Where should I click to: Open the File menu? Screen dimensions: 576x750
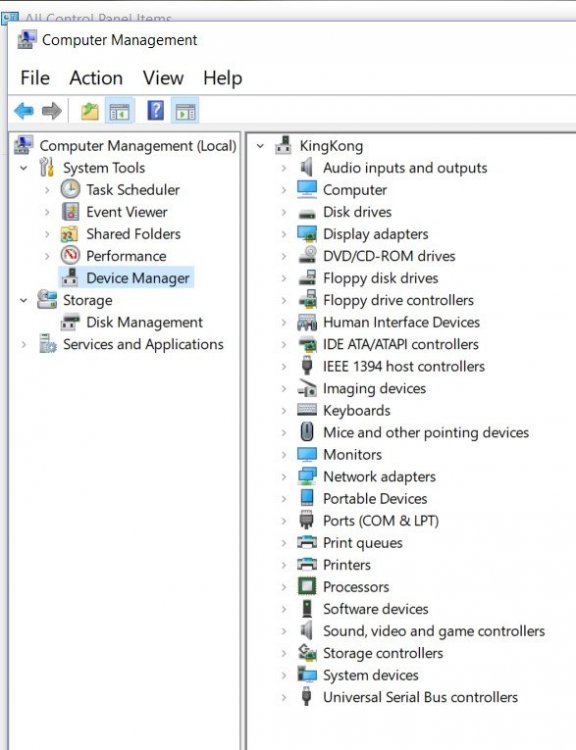click(35, 77)
